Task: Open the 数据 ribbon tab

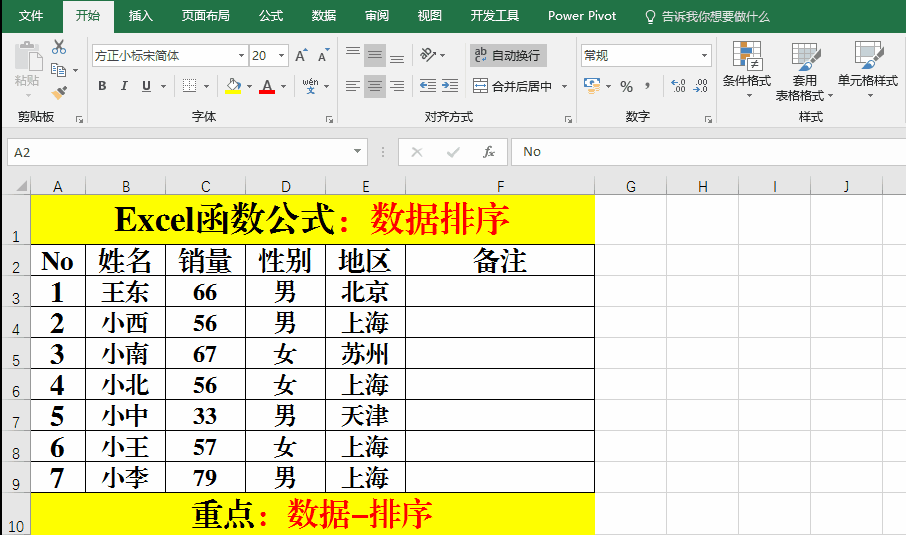Action: click(x=324, y=16)
